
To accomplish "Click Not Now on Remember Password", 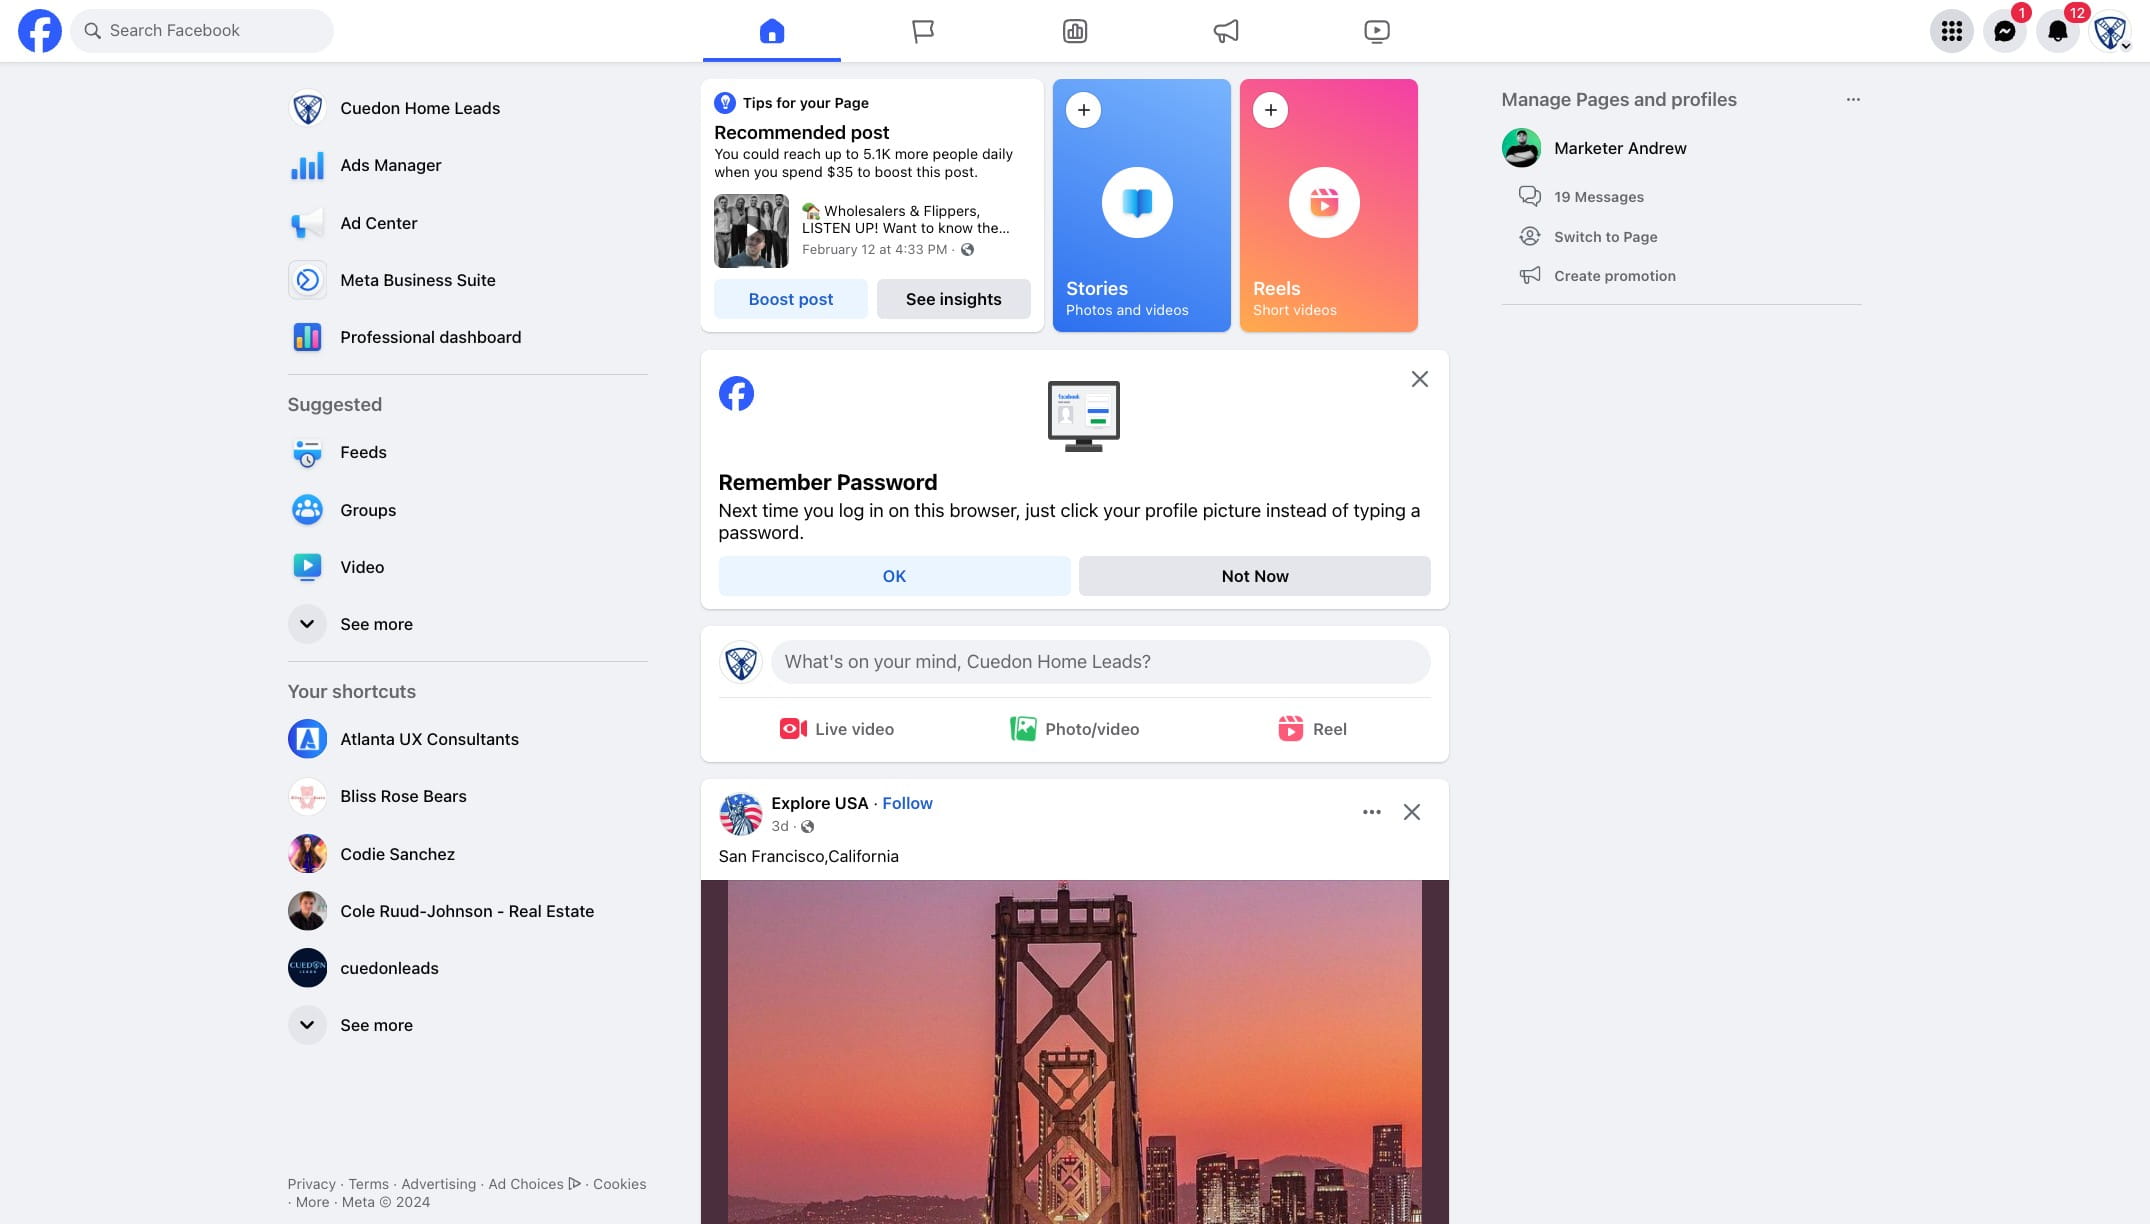I will pos(1254,576).
